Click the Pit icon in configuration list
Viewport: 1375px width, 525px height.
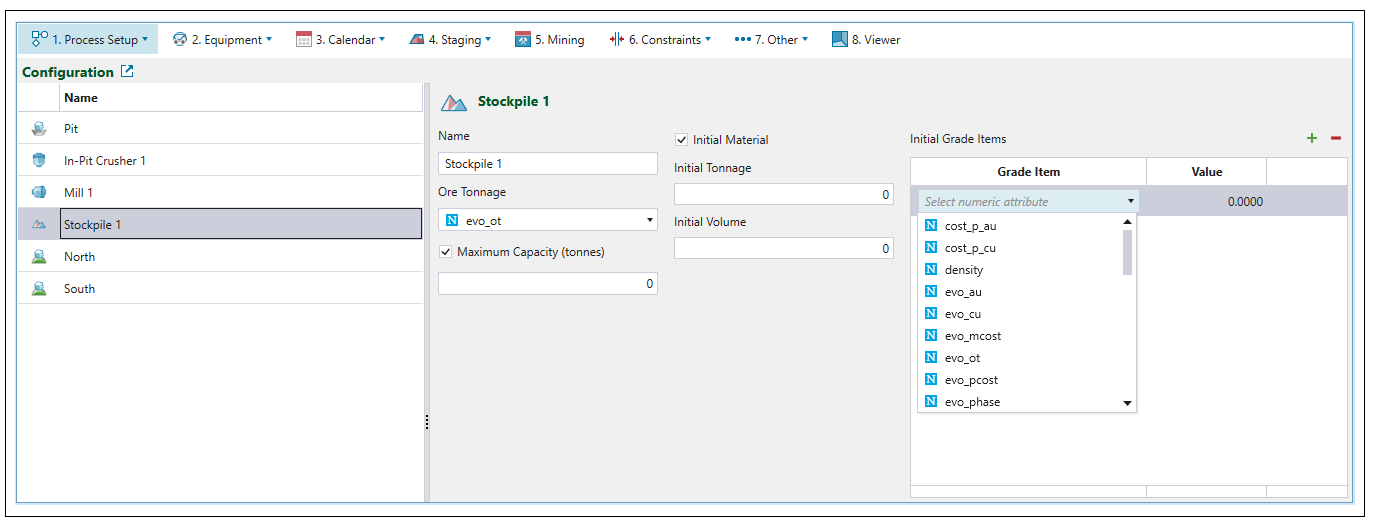(39, 129)
